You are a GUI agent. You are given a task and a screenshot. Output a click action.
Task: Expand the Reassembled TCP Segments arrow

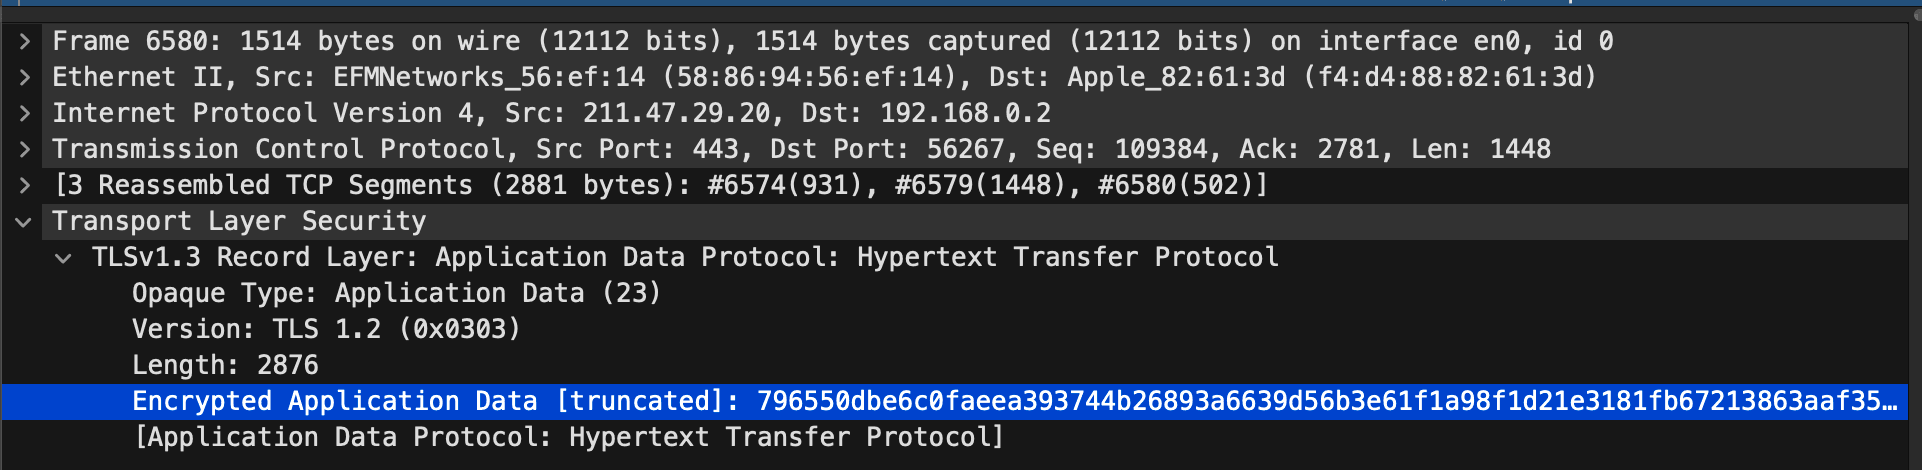[x=25, y=185]
